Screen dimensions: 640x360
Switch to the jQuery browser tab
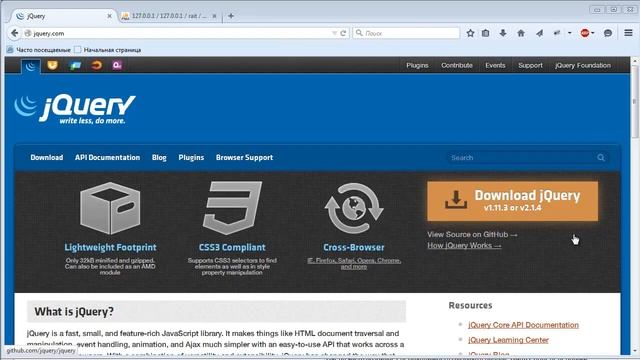(x=62, y=16)
